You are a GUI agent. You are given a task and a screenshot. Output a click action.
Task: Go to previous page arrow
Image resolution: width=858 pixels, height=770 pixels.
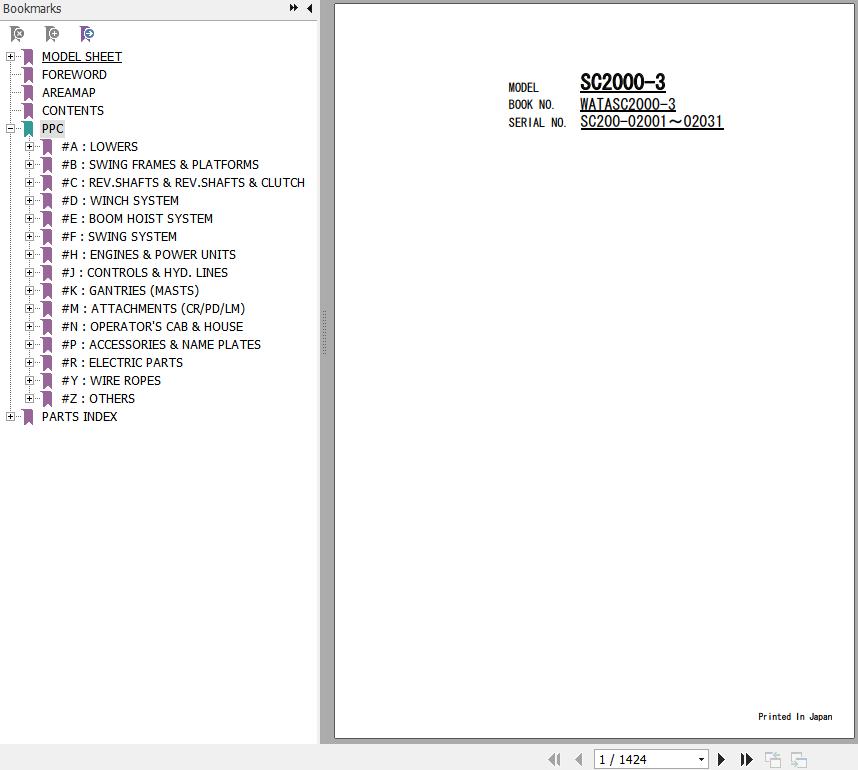point(578,759)
